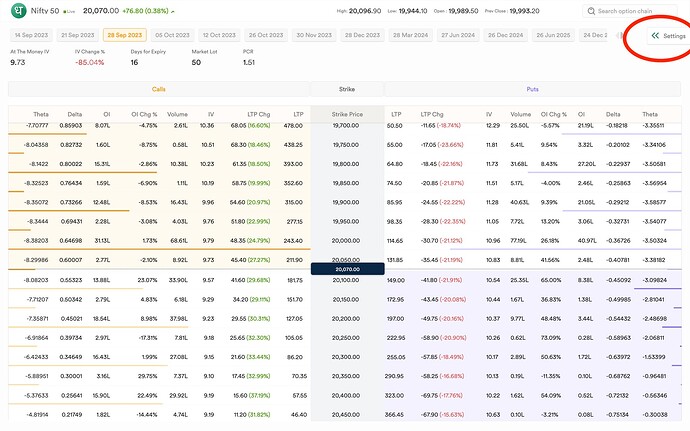The image size is (690, 431).
Task: Click the Calls Volume column header
Action: 177,114
